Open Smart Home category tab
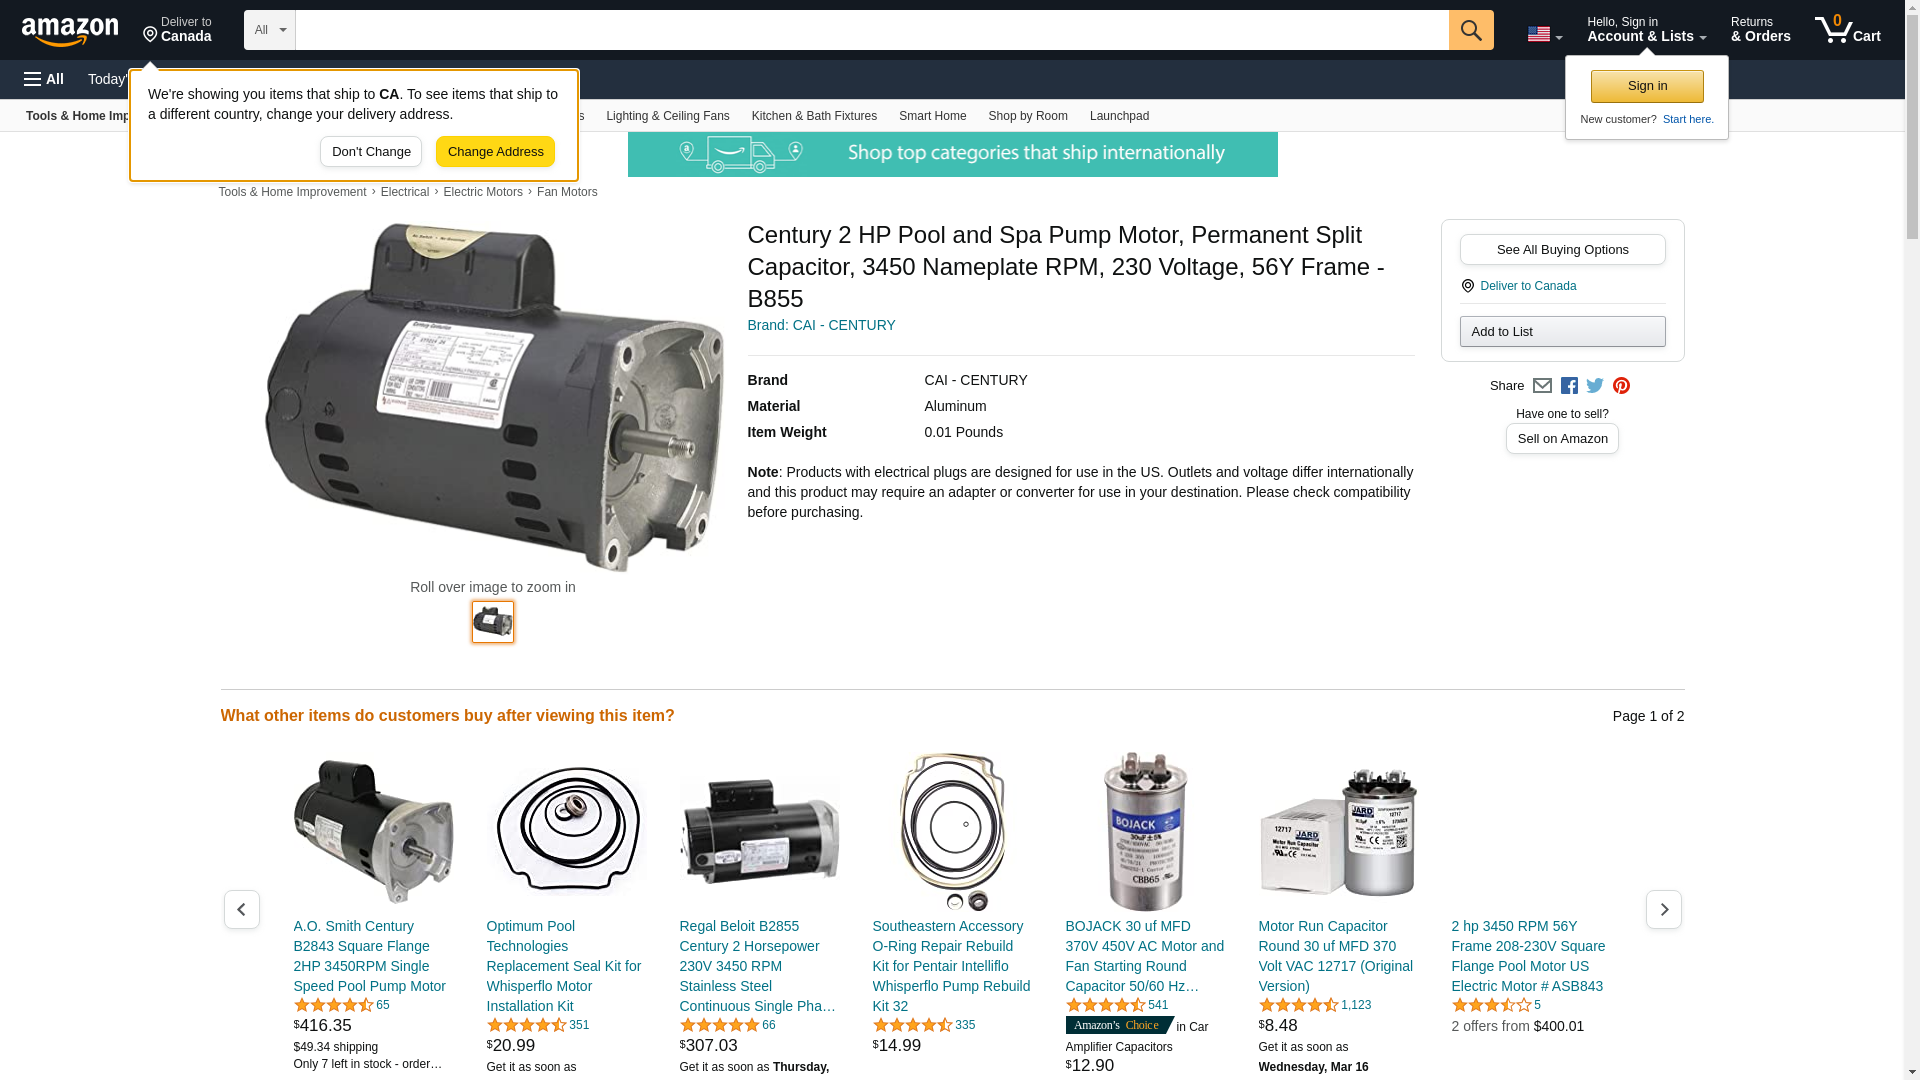 click(932, 116)
